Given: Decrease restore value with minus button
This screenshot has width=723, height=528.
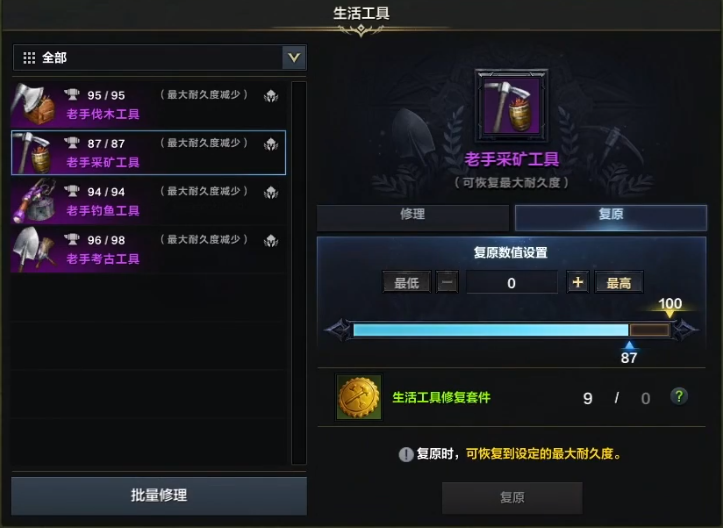Looking at the screenshot, I should (x=447, y=282).
